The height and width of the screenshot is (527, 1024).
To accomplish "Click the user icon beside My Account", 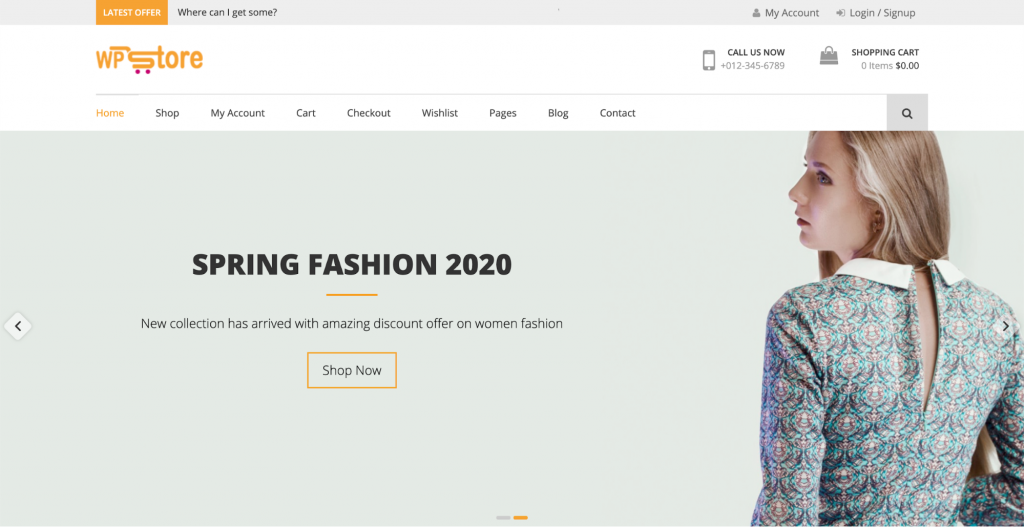I will click(x=756, y=12).
